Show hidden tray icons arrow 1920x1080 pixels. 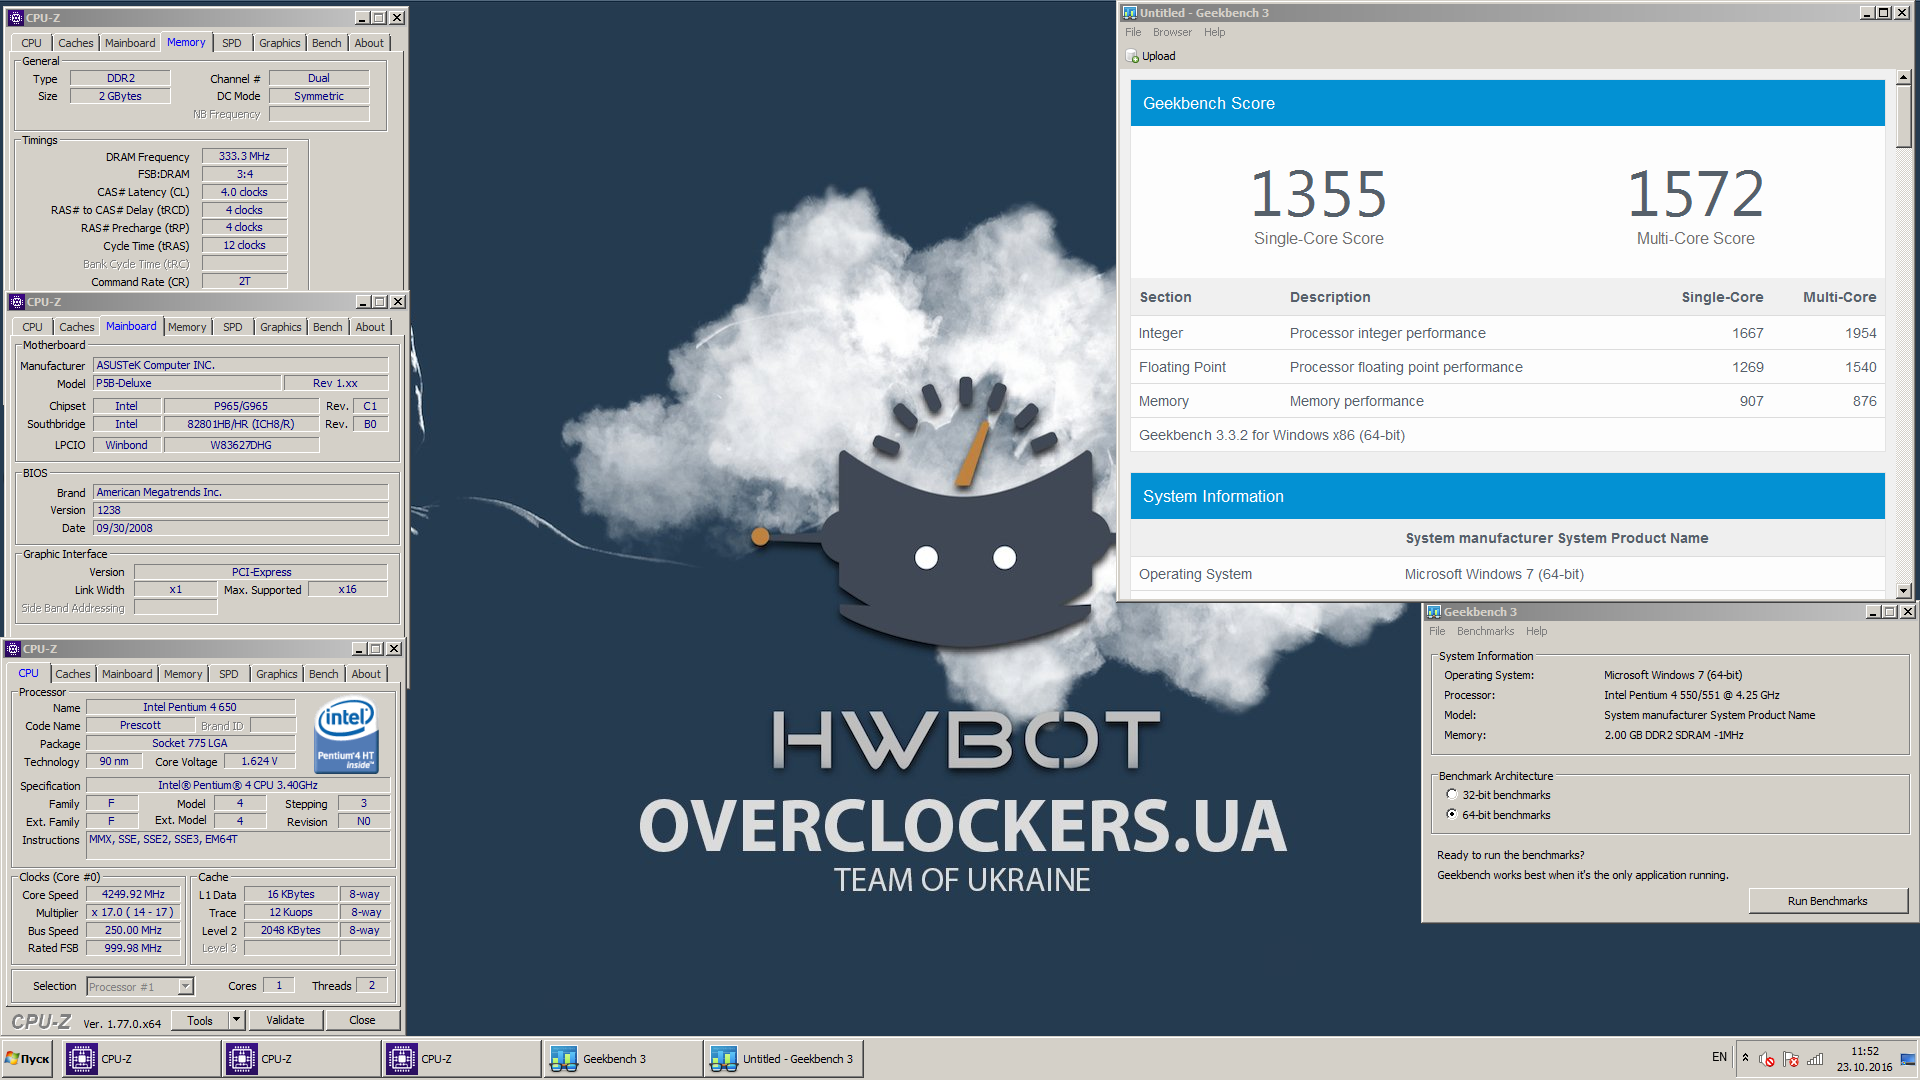(x=1745, y=1058)
